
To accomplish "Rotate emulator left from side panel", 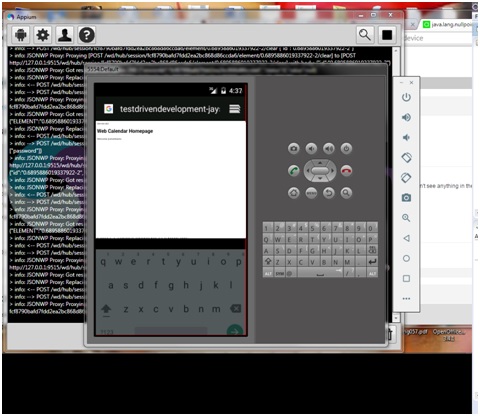I will click(x=406, y=157).
